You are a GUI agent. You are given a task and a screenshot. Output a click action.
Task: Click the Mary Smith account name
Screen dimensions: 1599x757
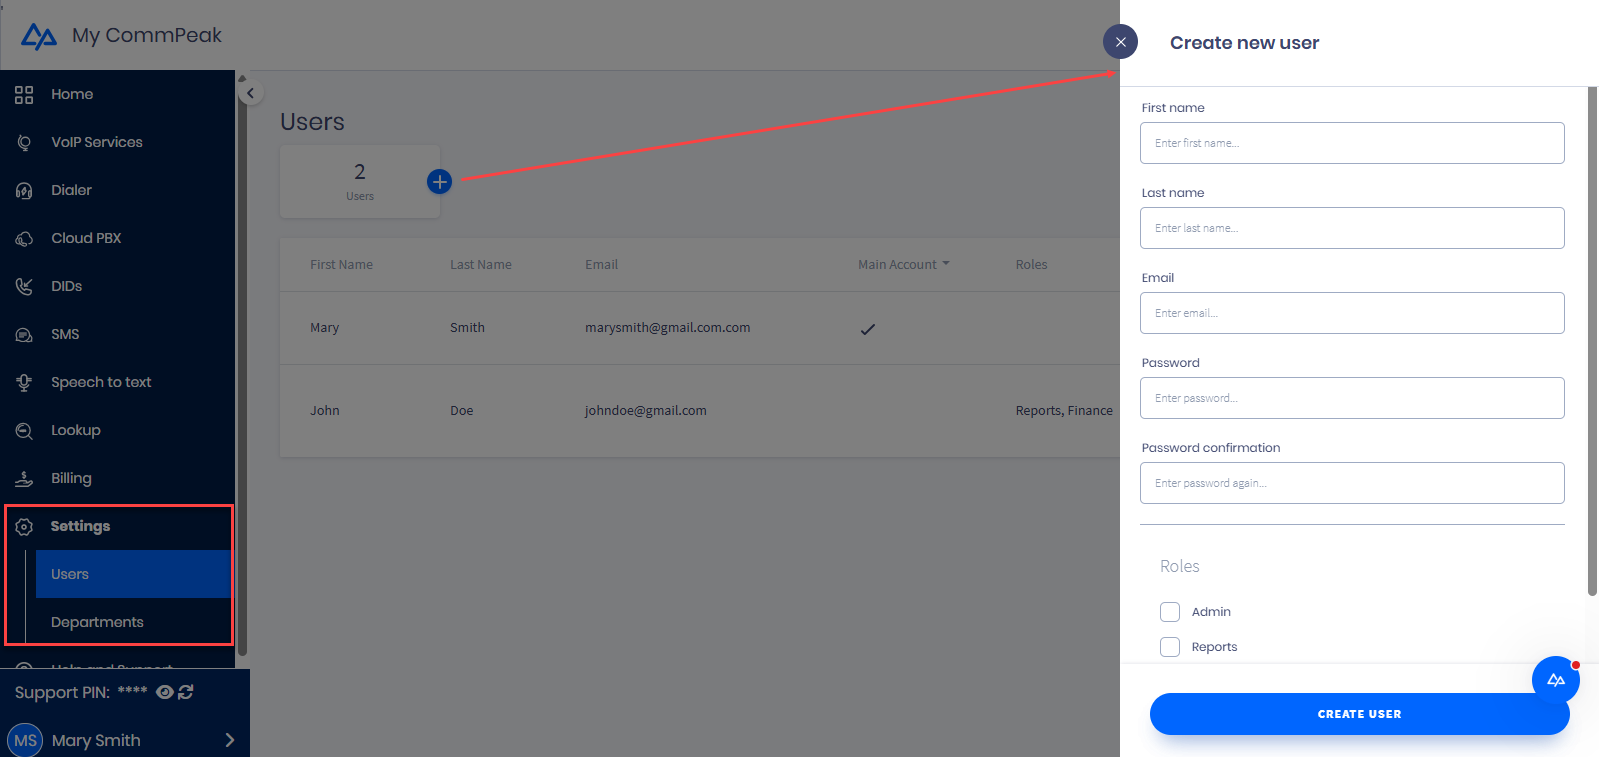(96, 740)
